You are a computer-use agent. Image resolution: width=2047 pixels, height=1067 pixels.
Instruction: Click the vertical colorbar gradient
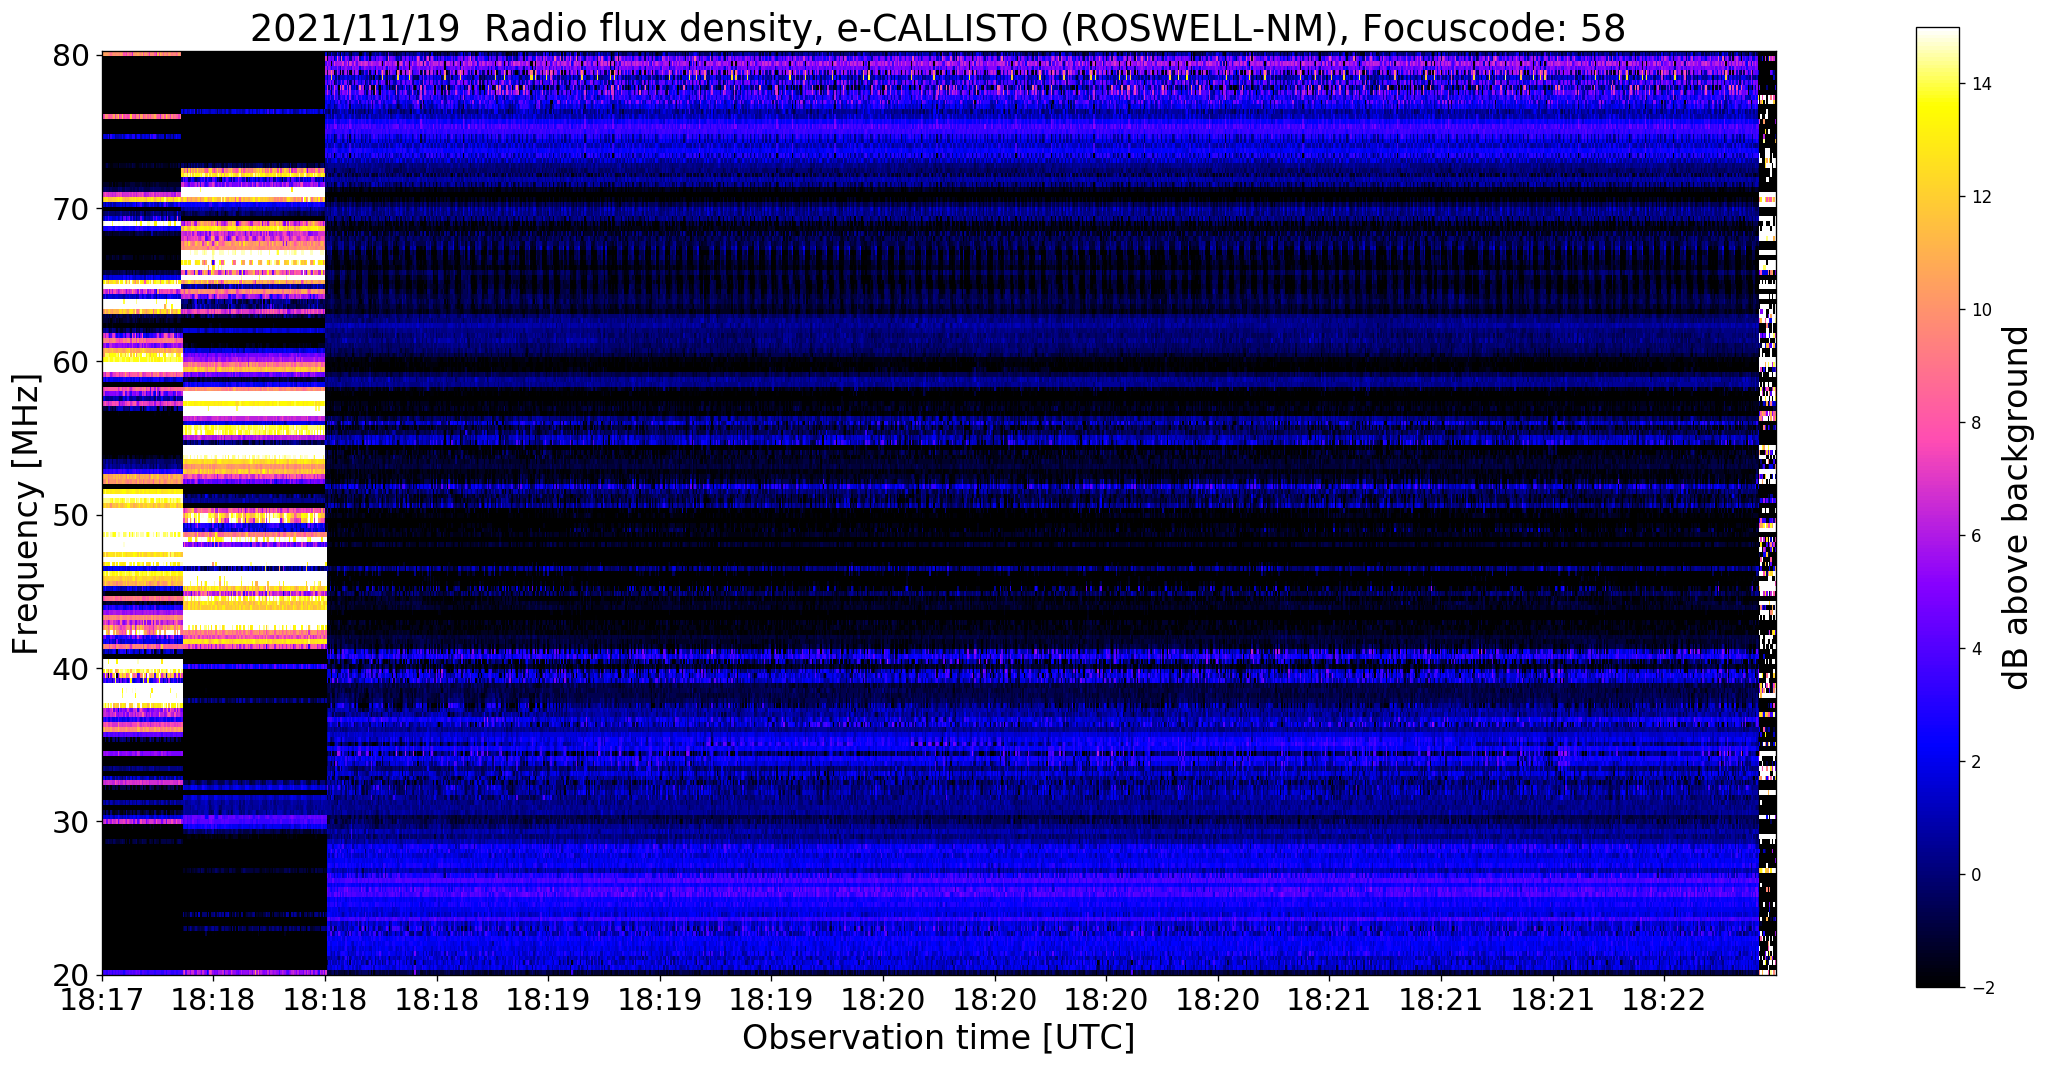click(1937, 507)
